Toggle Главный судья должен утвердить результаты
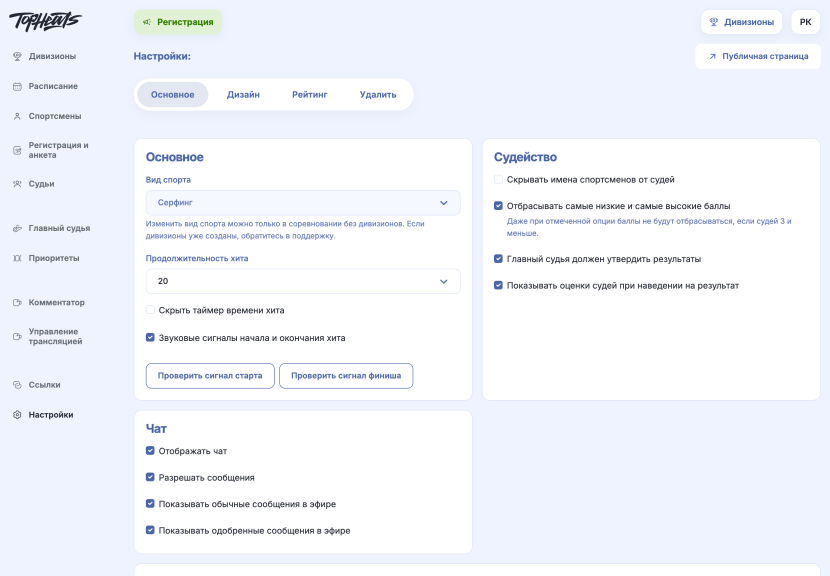The height and width of the screenshot is (576, 830). (x=498, y=258)
